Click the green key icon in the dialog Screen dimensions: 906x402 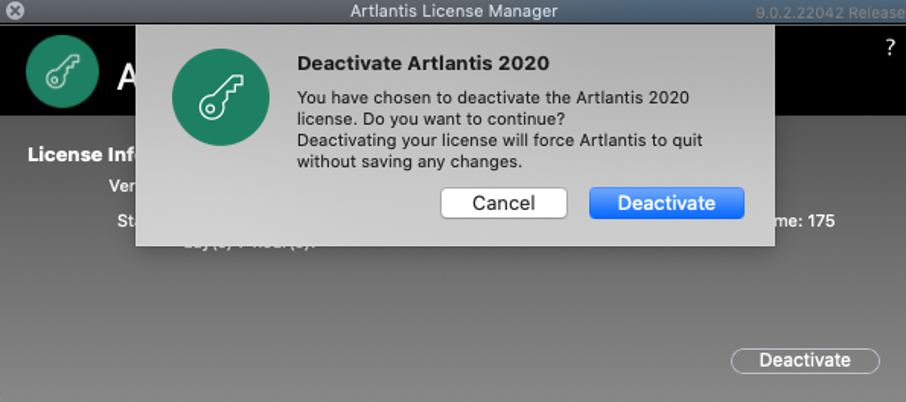[x=221, y=97]
